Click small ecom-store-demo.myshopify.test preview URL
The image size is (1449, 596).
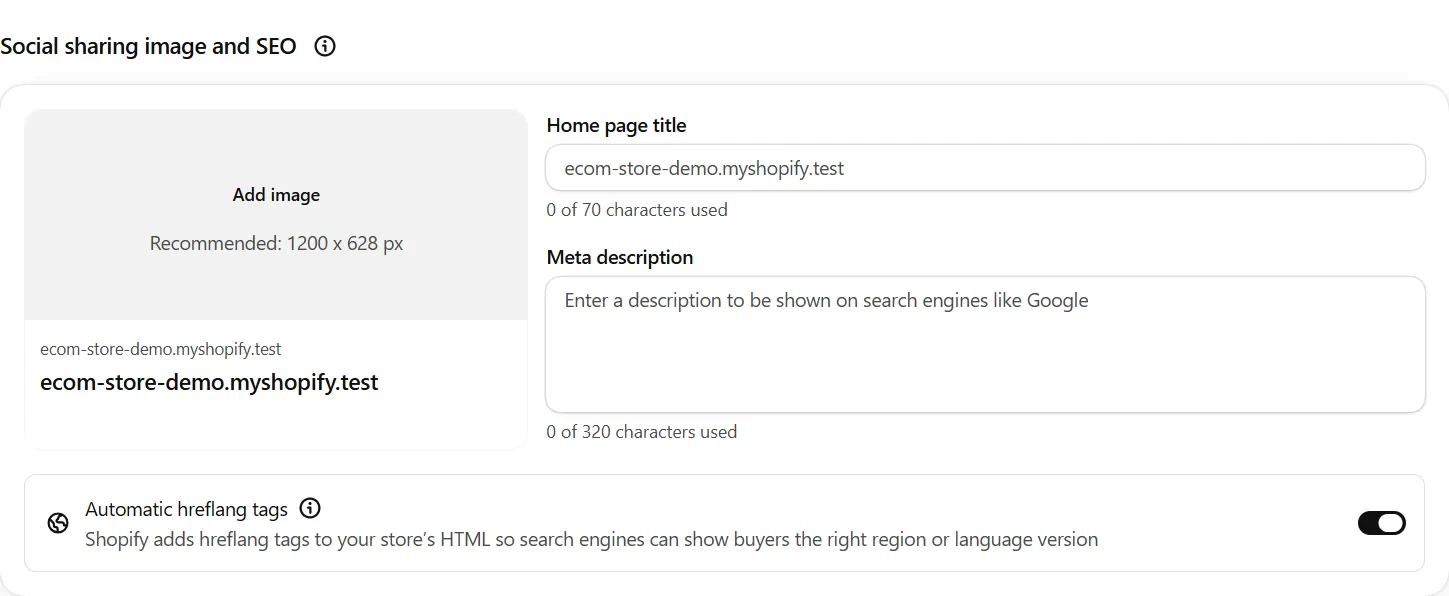(x=161, y=349)
